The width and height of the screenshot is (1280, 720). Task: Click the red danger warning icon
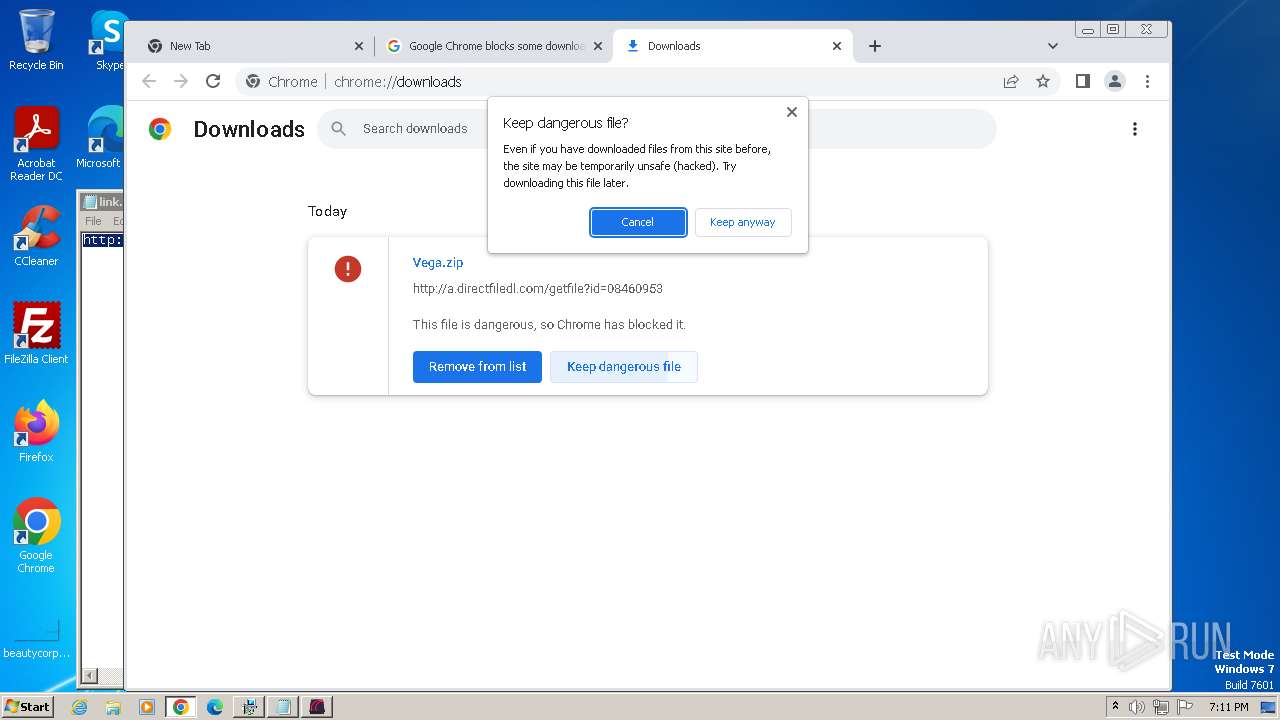point(348,268)
